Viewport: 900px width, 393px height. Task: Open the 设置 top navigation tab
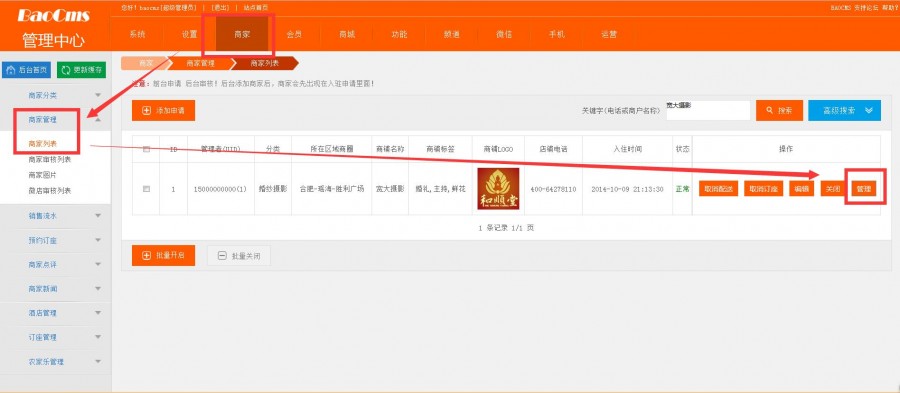[189, 34]
